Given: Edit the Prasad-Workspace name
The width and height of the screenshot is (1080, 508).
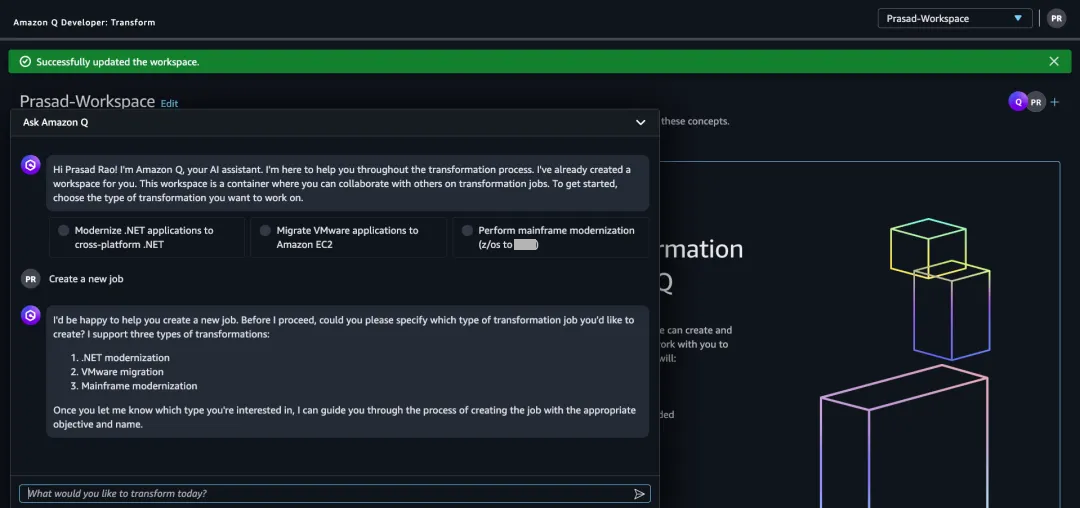Looking at the screenshot, I should click(x=169, y=104).
